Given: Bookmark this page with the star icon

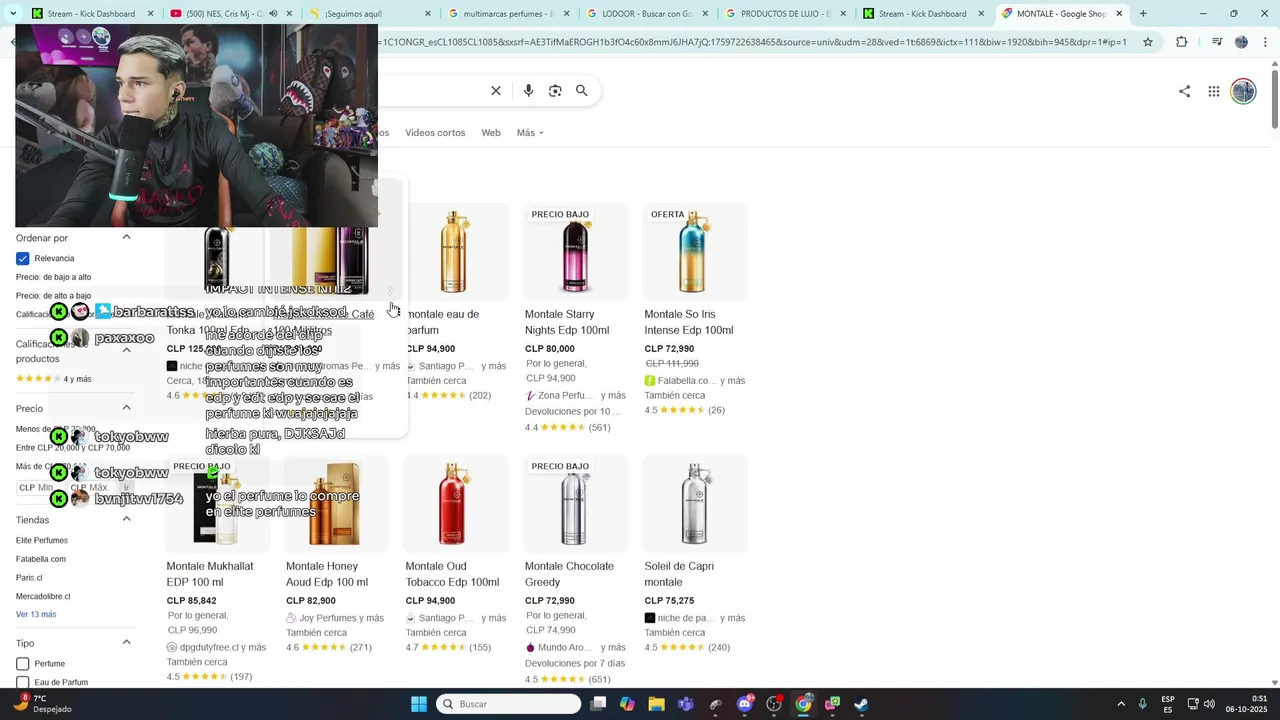Looking at the screenshot, I should [x=1148, y=42].
